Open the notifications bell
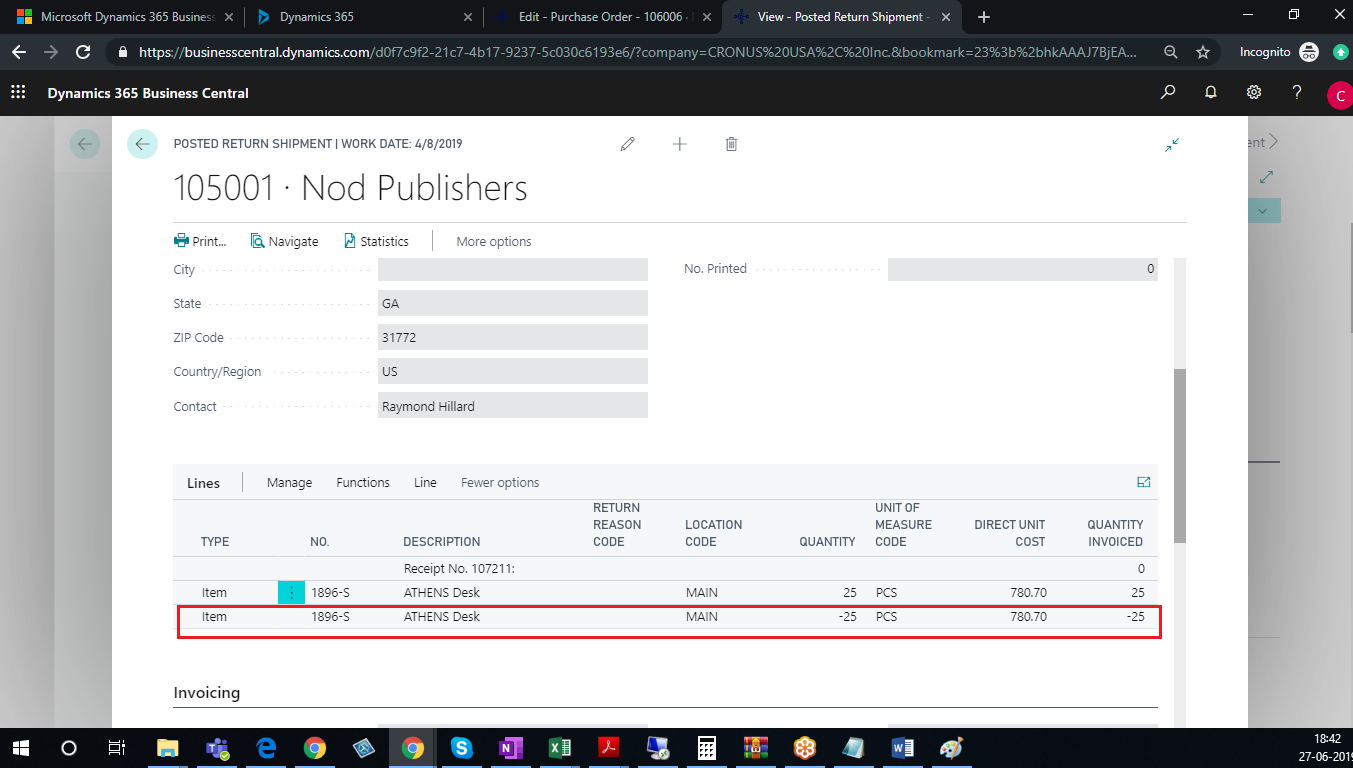The height and width of the screenshot is (768, 1353). (1211, 93)
